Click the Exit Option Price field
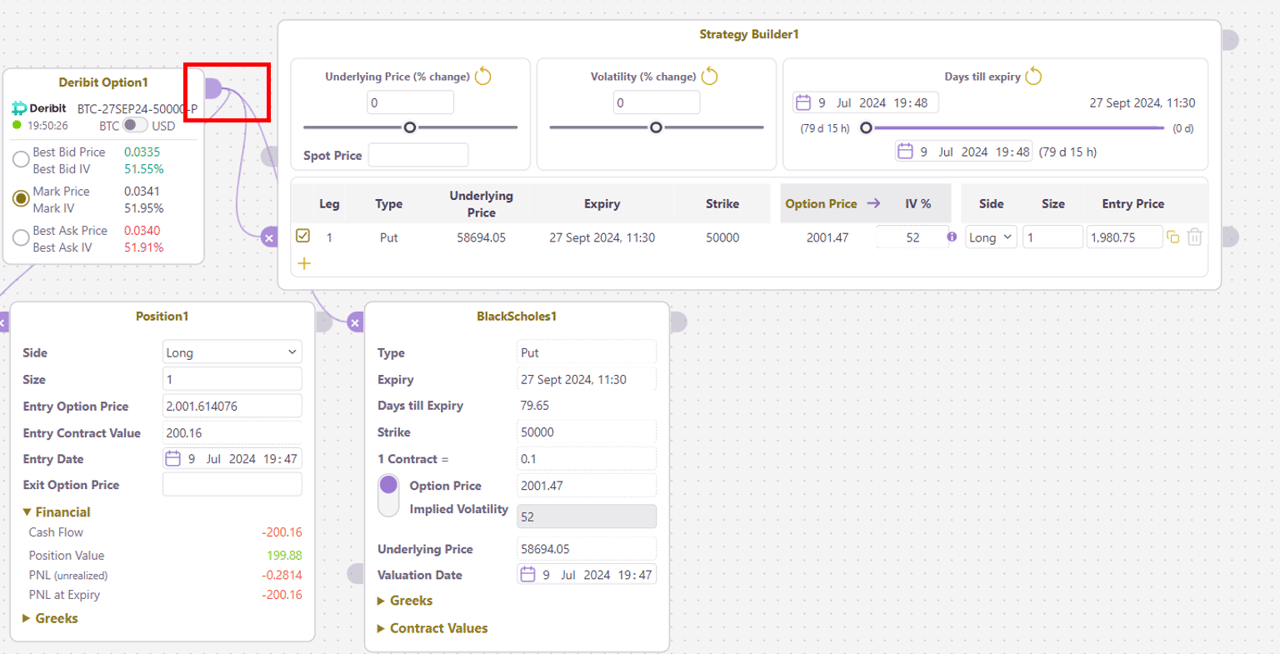The height and width of the screenshot is (654, 1280). click(x=232, y=484)
